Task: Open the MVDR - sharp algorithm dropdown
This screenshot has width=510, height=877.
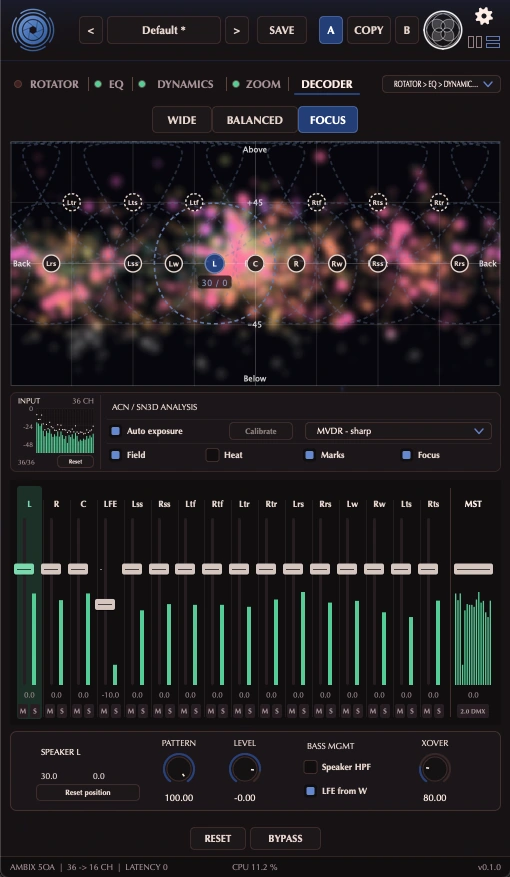Action: [x=398, y=431]
